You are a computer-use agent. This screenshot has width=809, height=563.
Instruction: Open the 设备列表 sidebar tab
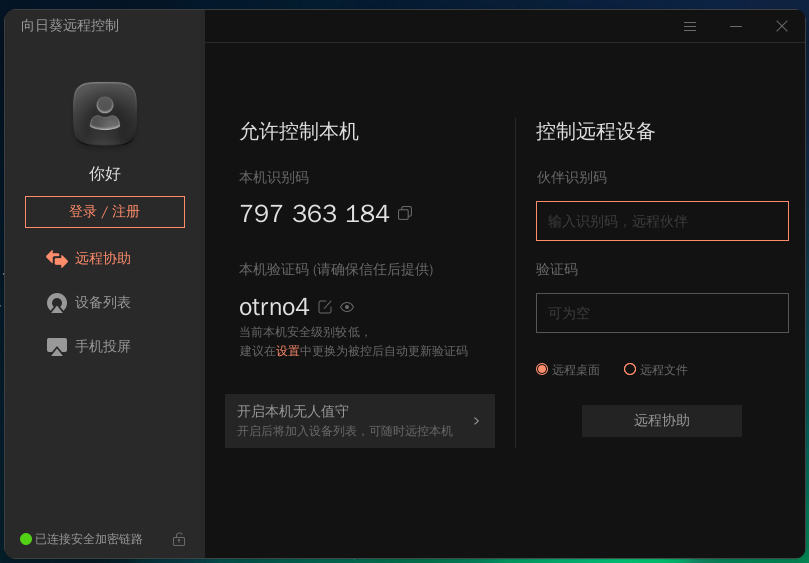pos(88,303)
